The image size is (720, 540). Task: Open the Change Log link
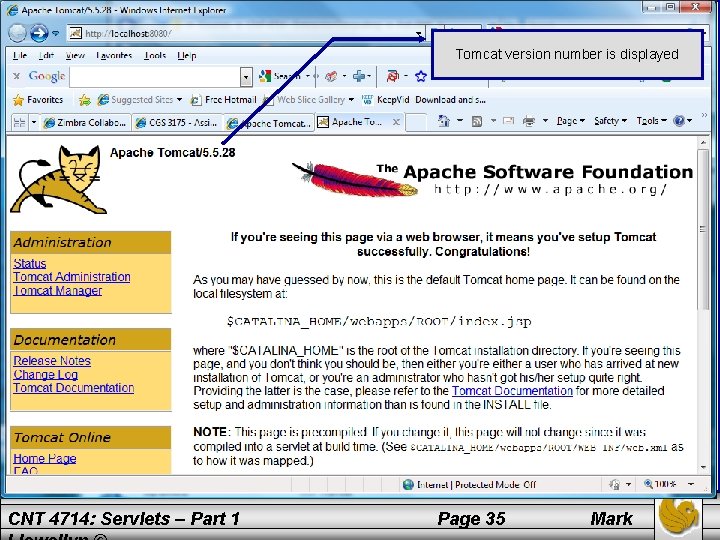coord(45,375)
